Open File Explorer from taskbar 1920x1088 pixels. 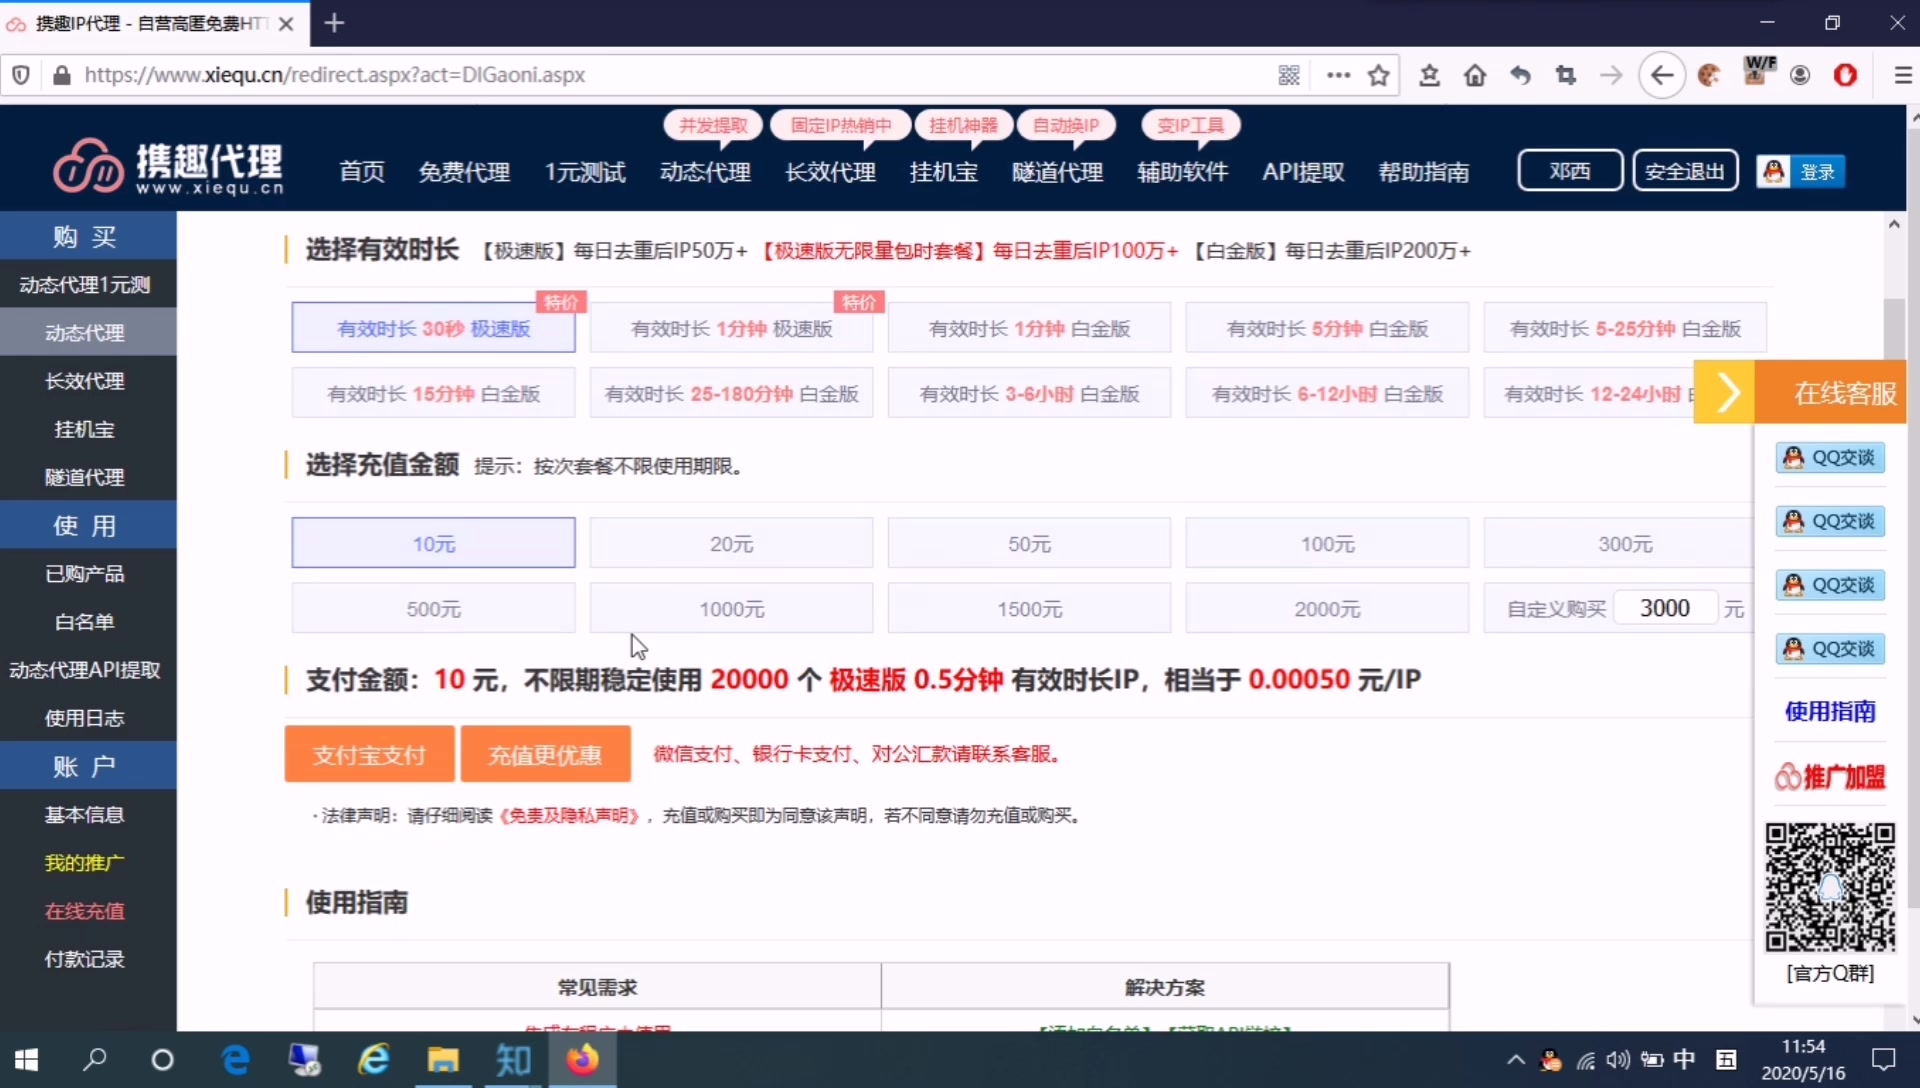443,1059
